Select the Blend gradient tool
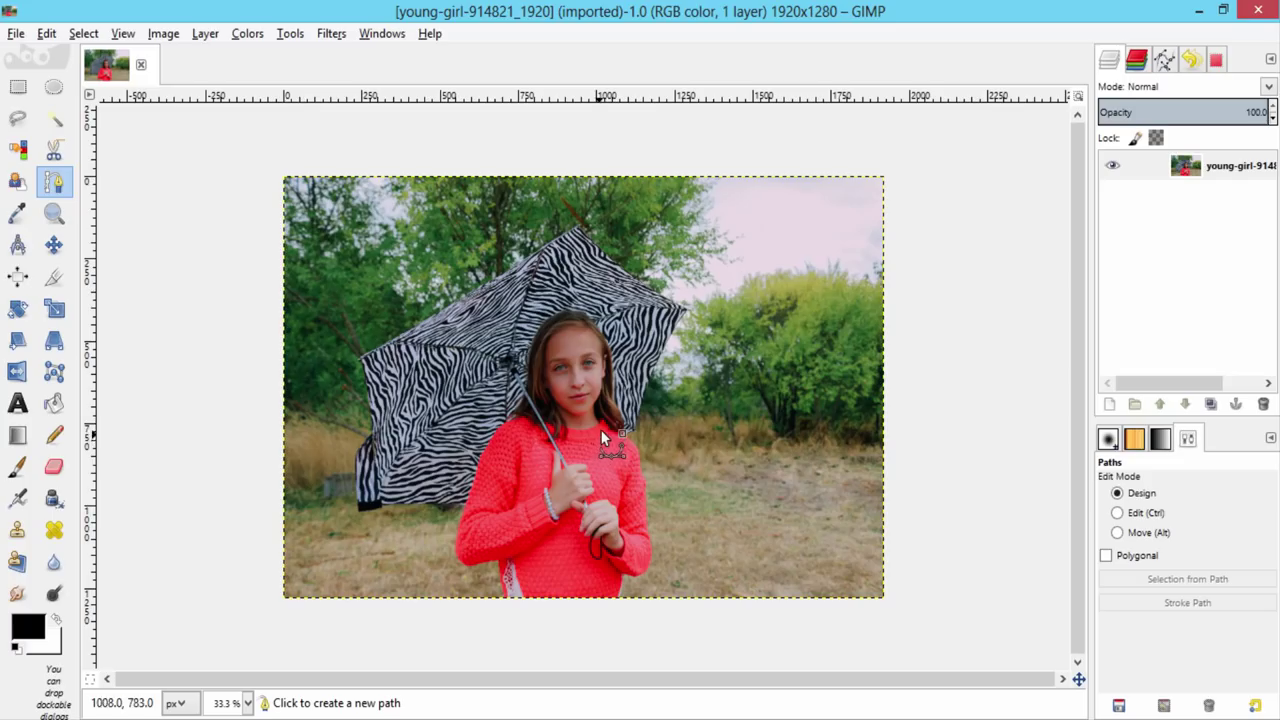Screen dimensions: 1280x720 (x=18, y=434)
